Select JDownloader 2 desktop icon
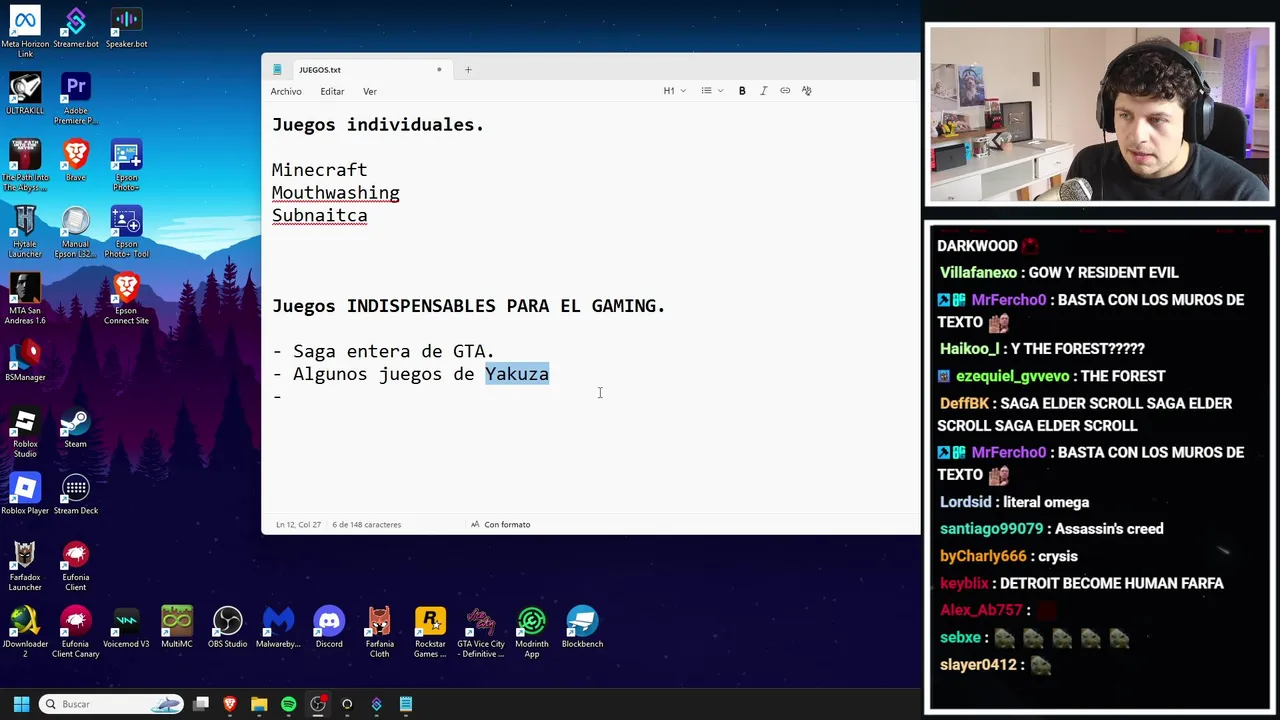Viewport: 1280px width, 720px height. pos(25,631)
